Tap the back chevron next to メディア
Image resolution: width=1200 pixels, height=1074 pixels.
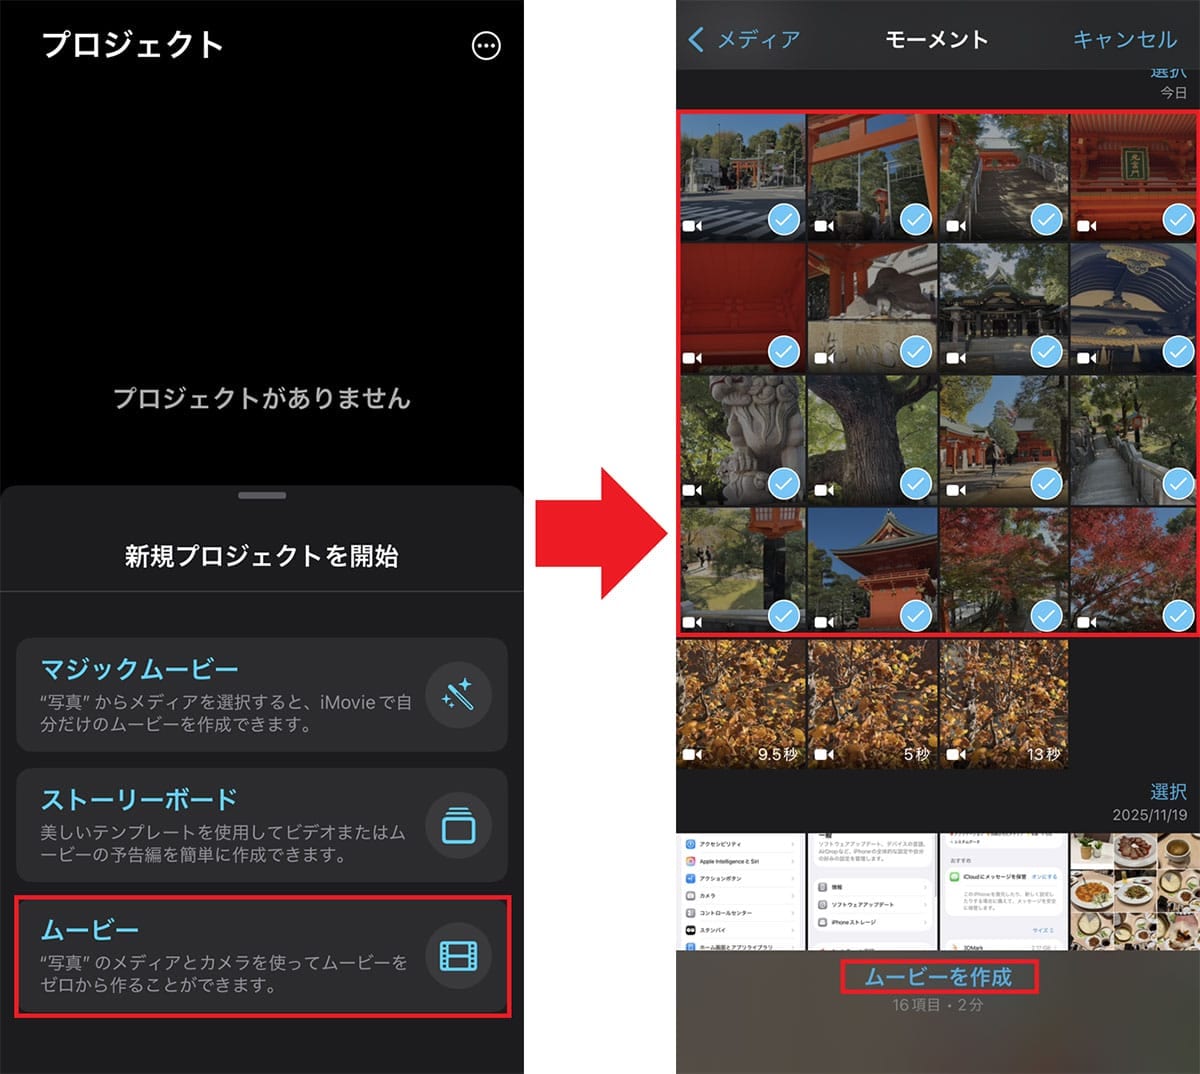click(697, 40)
